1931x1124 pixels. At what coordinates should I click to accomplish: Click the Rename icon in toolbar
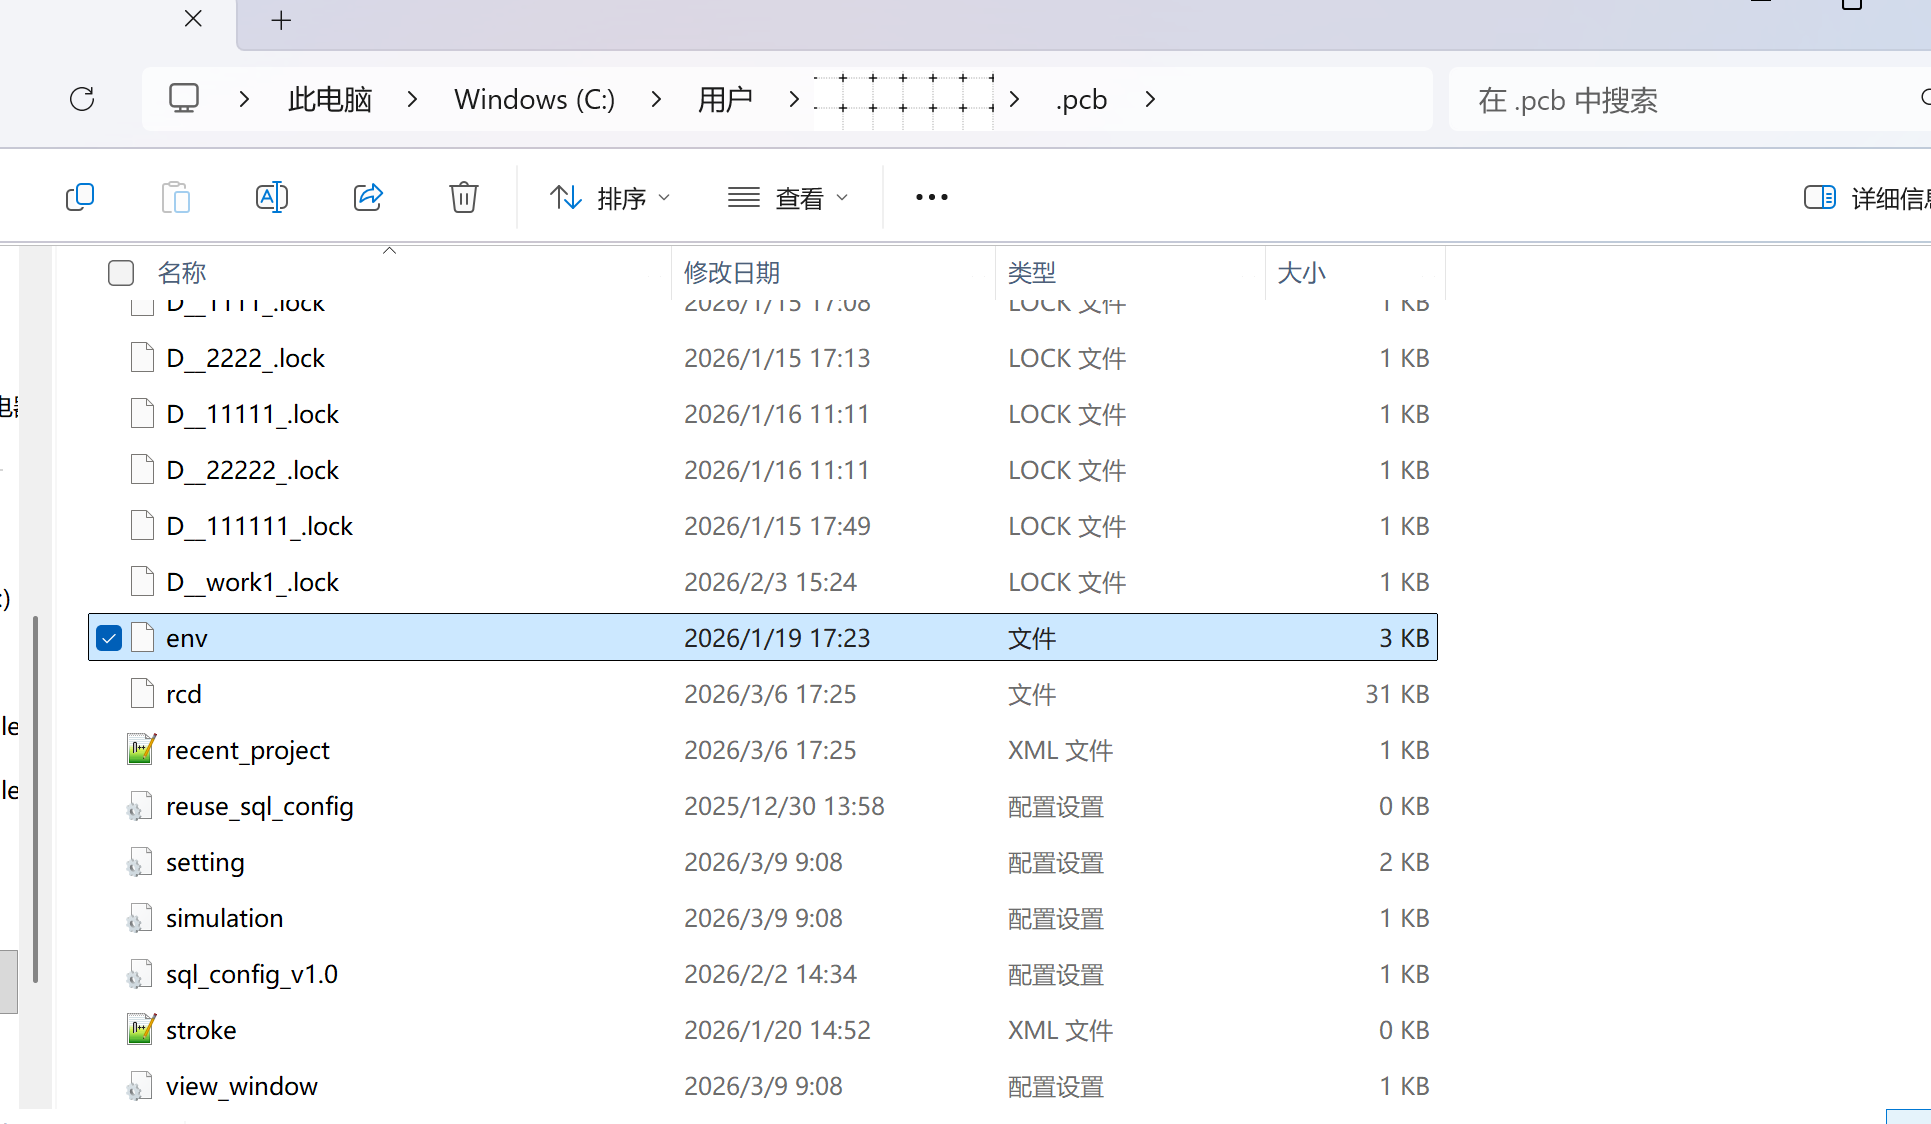[x=271, y=197]
